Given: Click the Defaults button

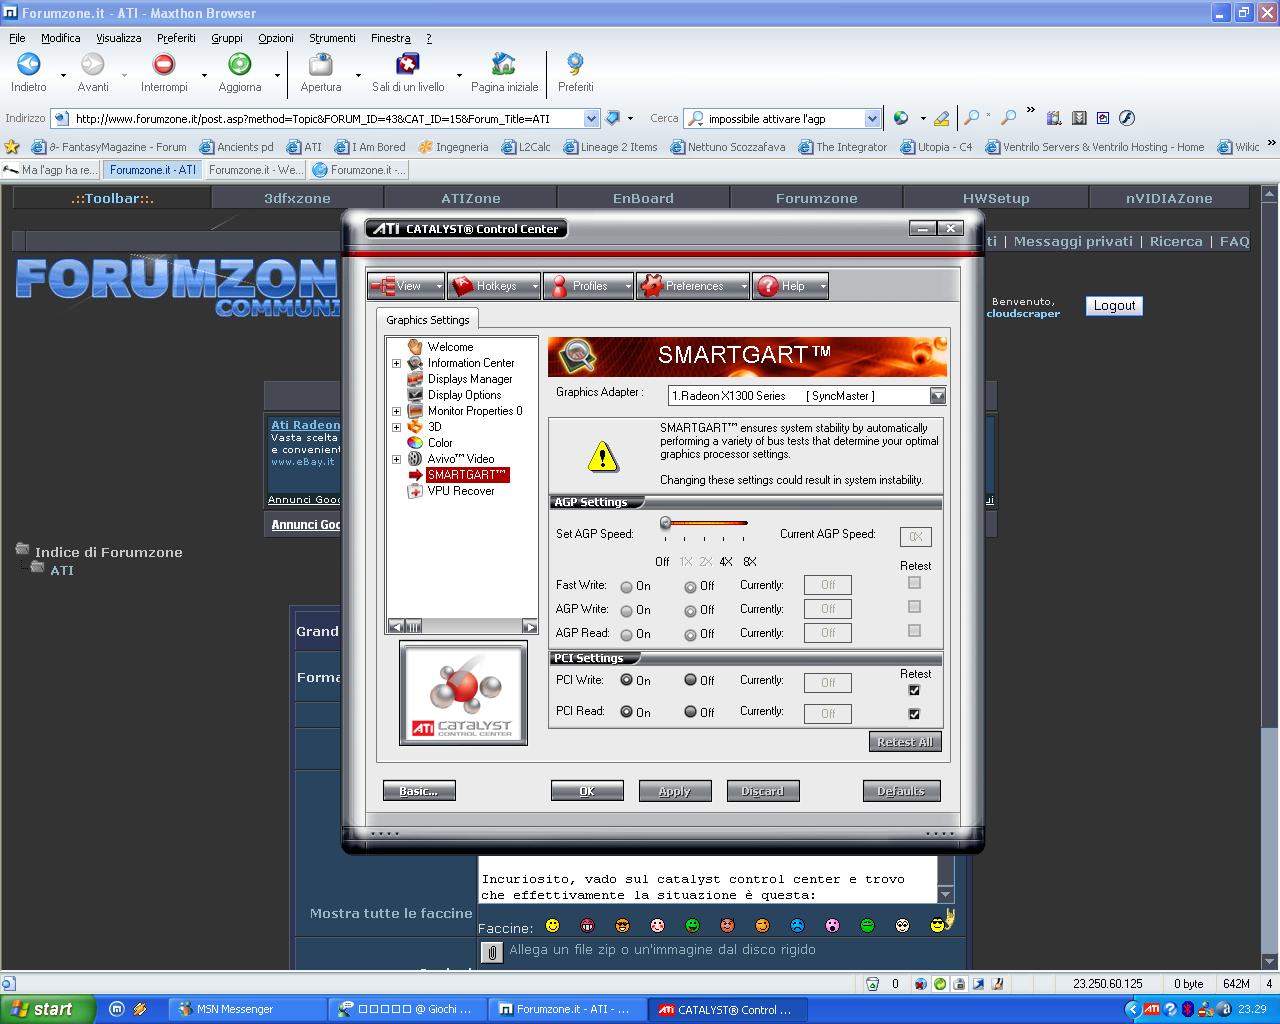Looking at the screenshot, I should 901,791.
